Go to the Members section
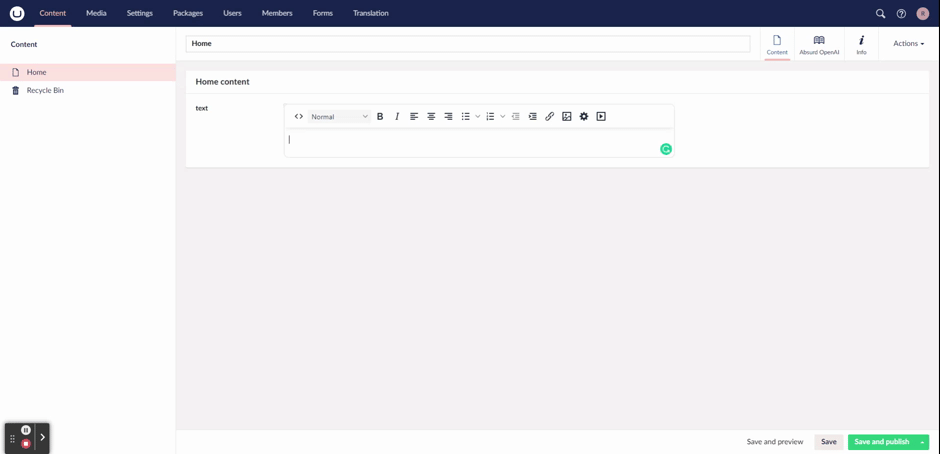 [x=277, y=13]
